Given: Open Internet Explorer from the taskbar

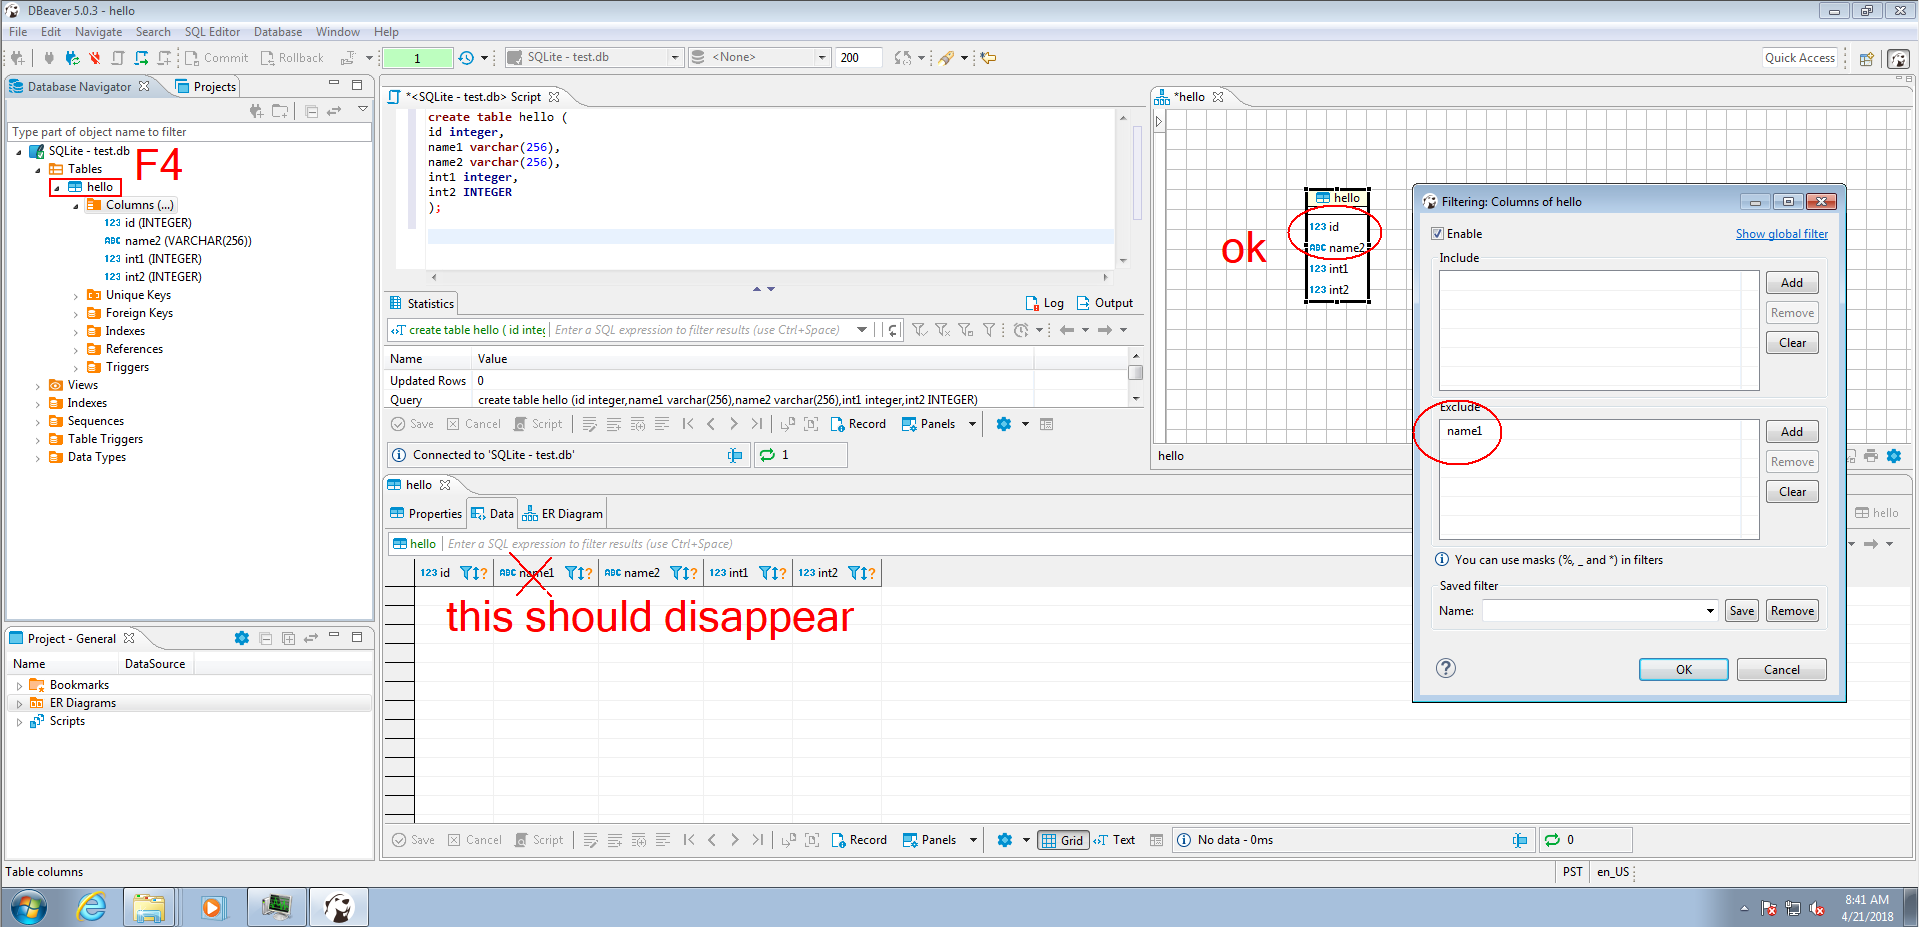Looking at the screenshot, I should (91, 907).
